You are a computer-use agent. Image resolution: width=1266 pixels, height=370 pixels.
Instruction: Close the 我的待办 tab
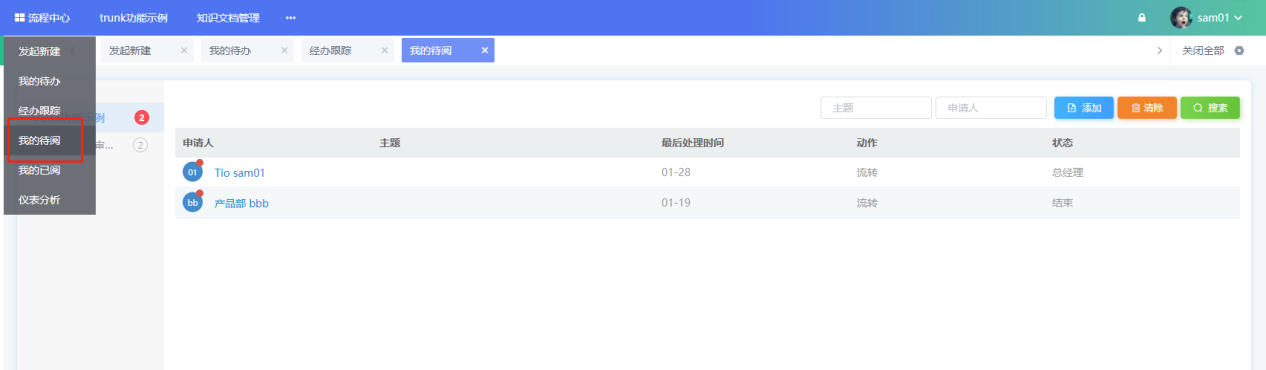[x=284, y=50]
